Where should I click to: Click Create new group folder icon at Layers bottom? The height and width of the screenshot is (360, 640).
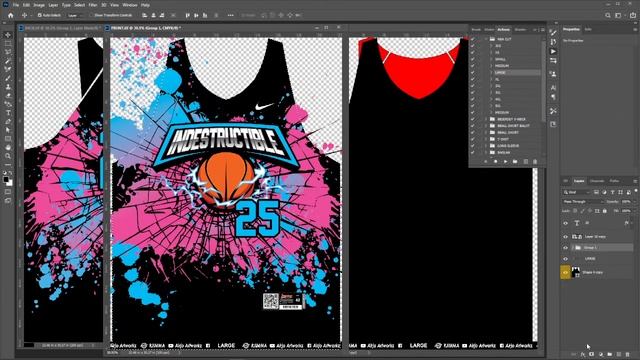pos(610,354)
